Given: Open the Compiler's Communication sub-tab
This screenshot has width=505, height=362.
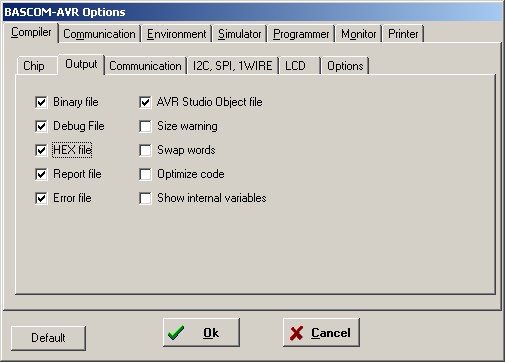Looking at the screenshot, I should [145, 66].
